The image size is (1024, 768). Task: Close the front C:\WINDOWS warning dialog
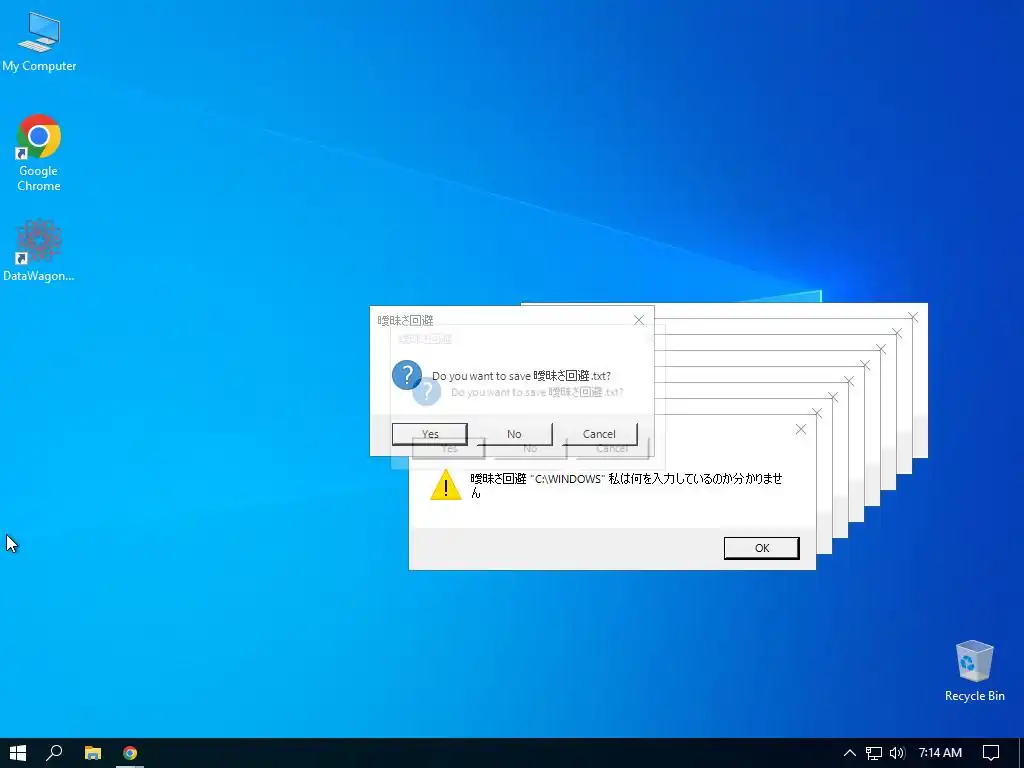[801, 429]
